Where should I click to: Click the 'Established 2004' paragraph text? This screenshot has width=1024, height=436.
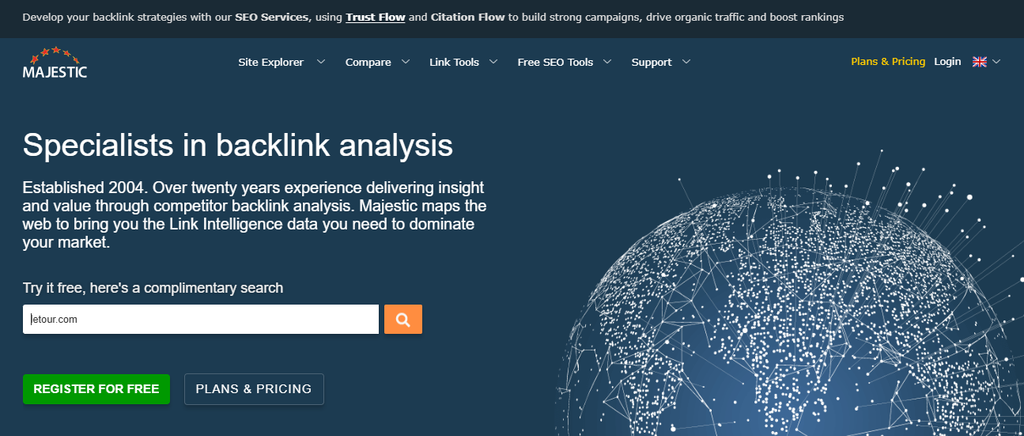click(x=254, y=215)
